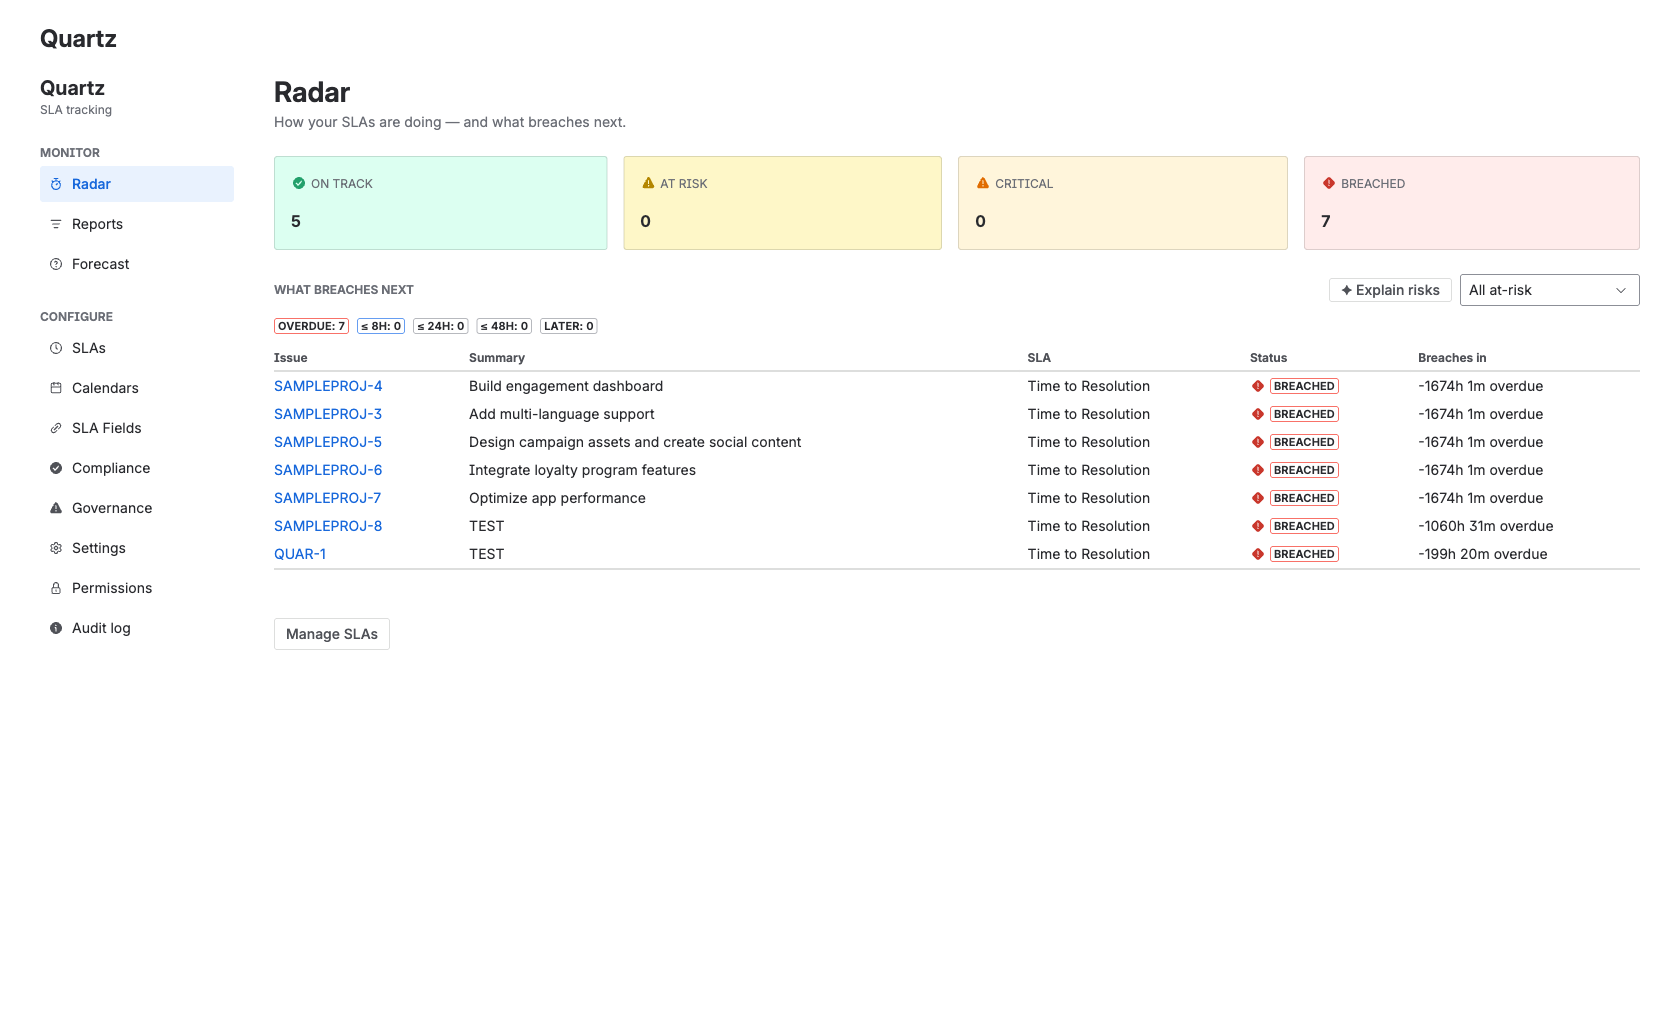Click the Audit log info icon
Viewport: 1680px width, 1032px height.
tap(56, 628)
